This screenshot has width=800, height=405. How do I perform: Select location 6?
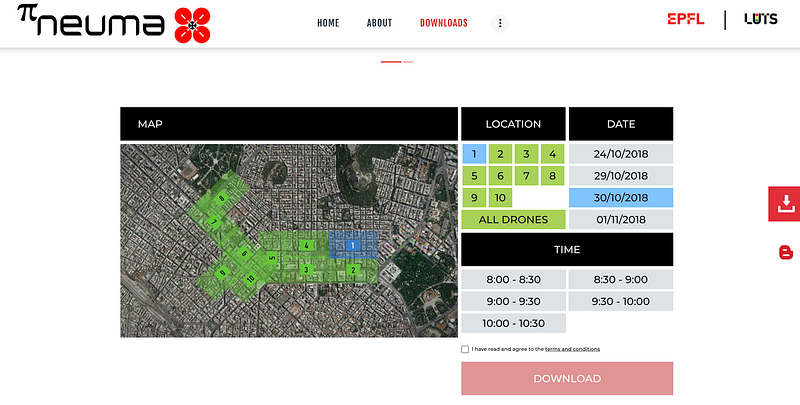[x=501, y=176]
